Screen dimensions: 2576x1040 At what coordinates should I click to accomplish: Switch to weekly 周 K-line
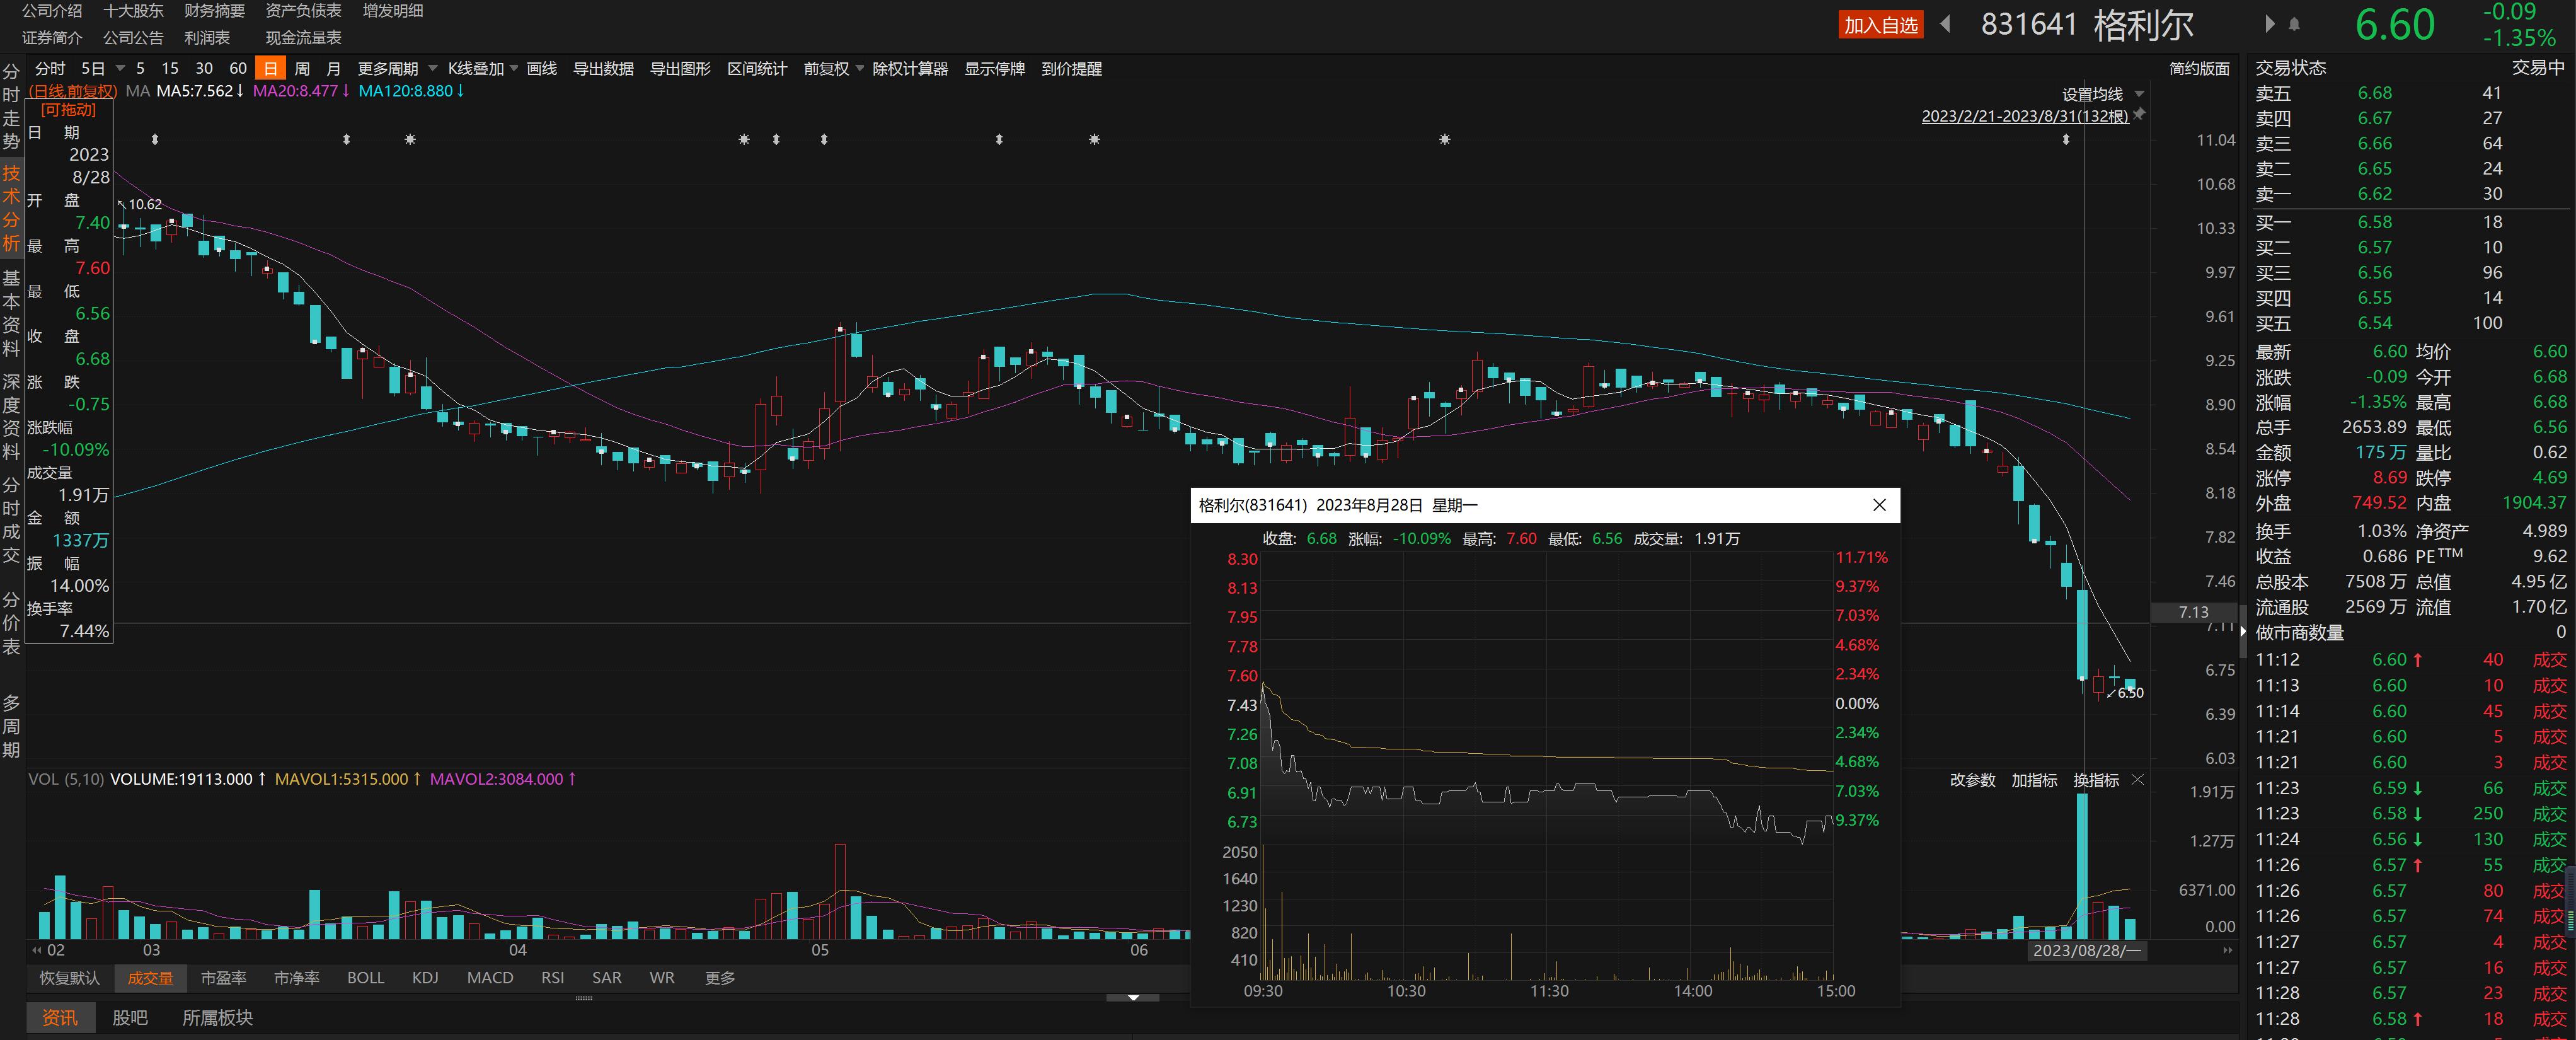[x=302, y=68]
